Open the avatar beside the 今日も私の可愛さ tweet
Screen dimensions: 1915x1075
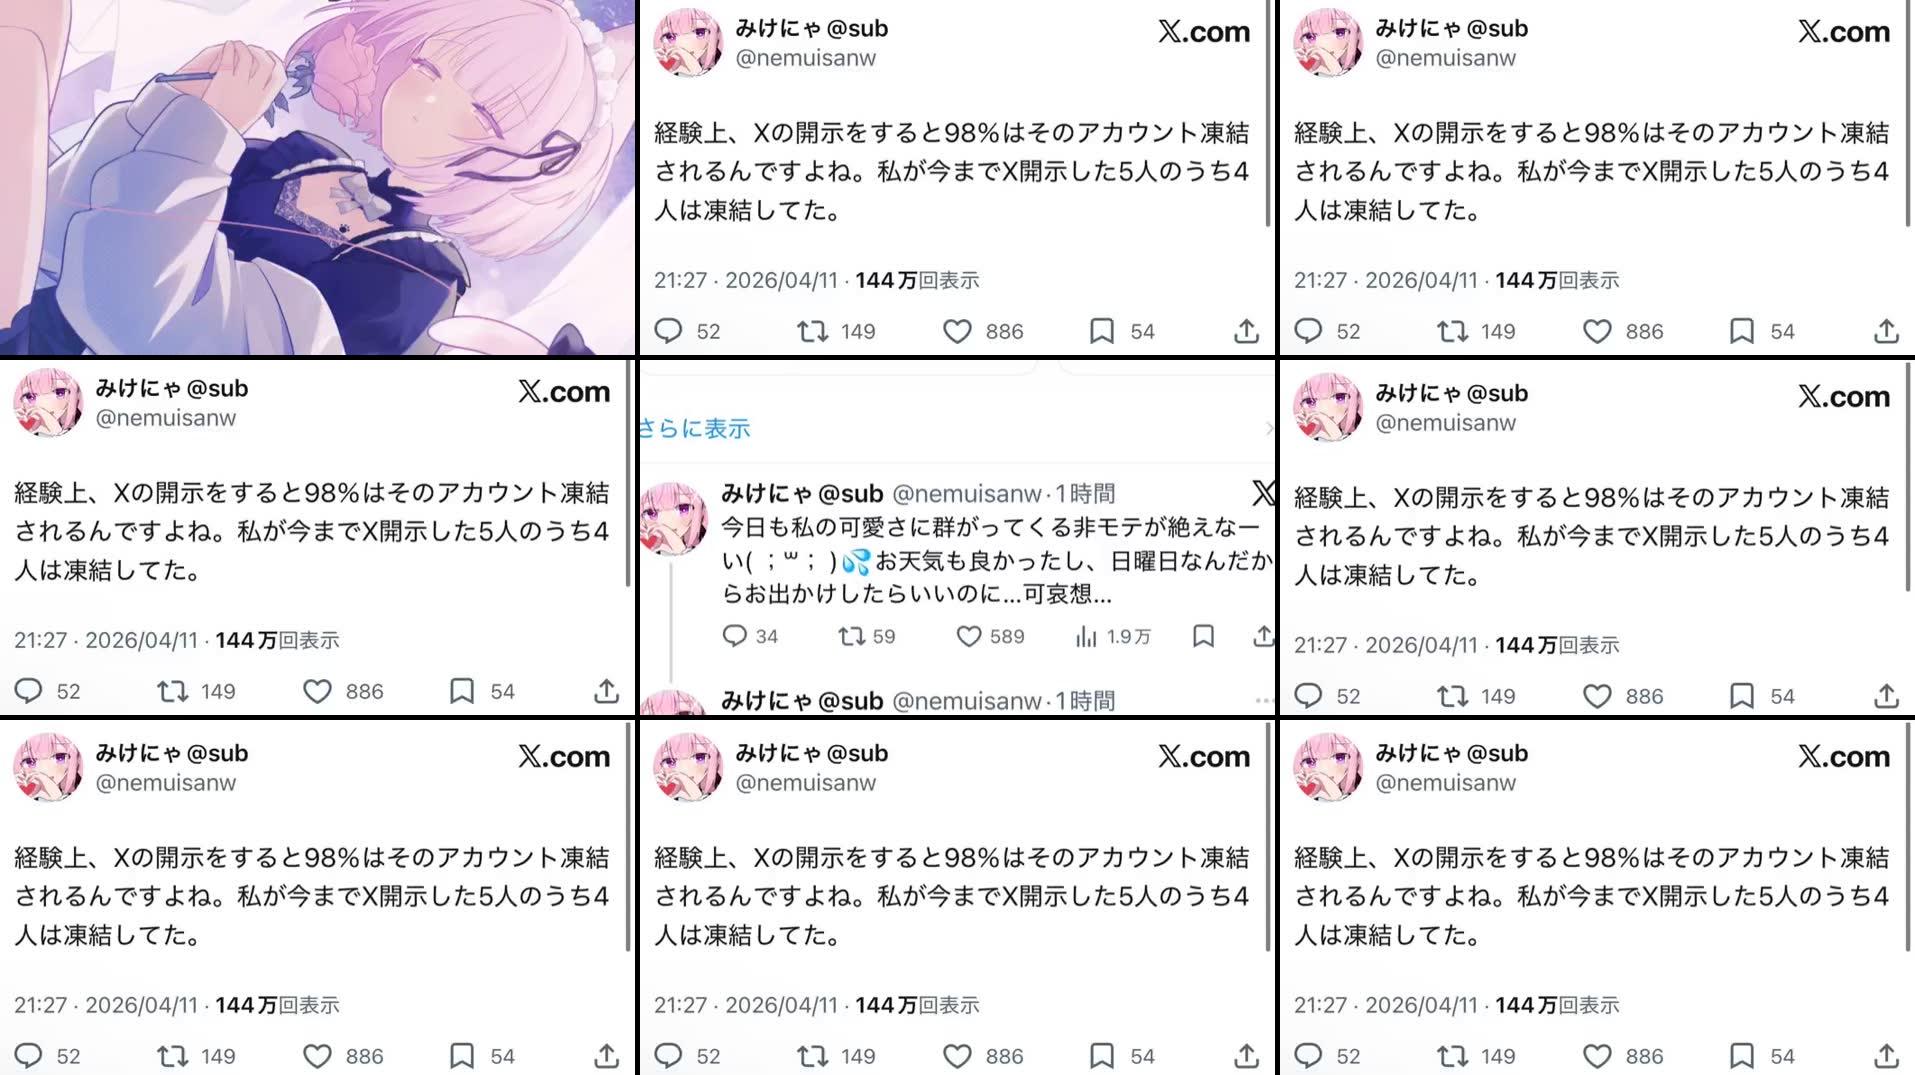(x=674, y=518)
